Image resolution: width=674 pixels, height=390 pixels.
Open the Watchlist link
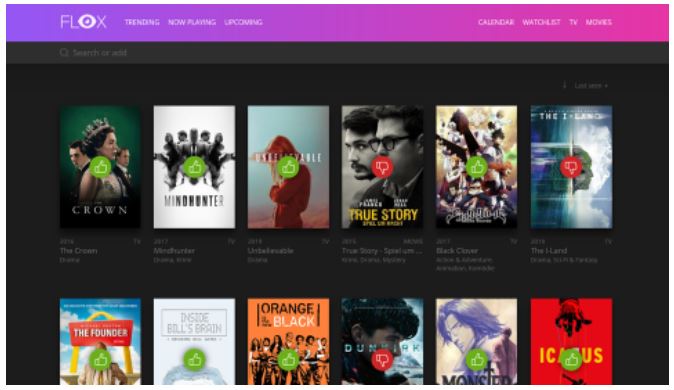(x=542, y=22)
